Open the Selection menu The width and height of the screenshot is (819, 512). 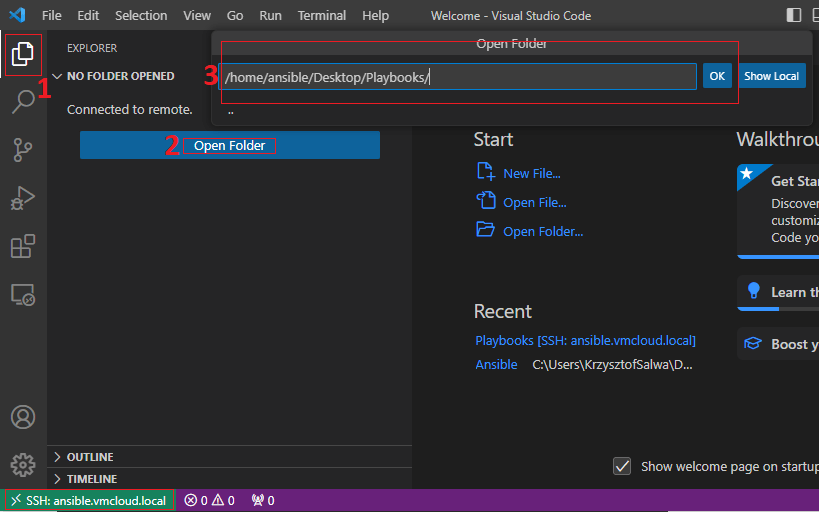[141, 16]
